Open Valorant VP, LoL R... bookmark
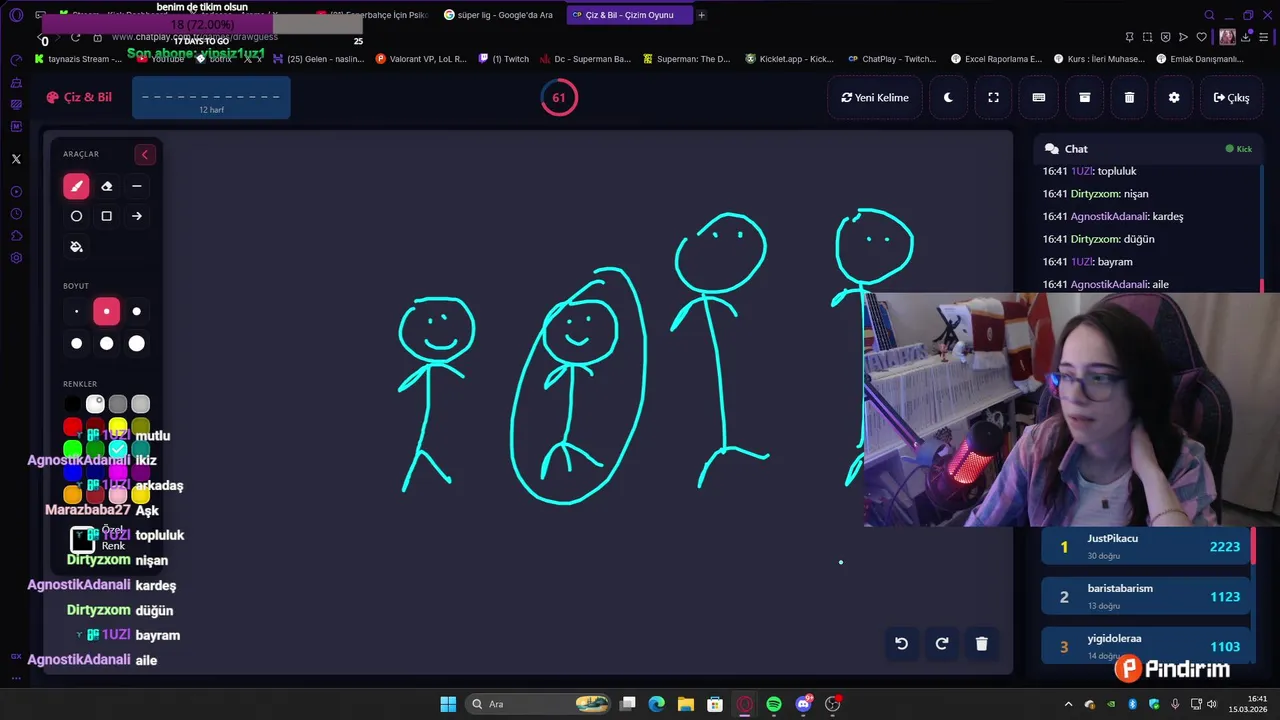This screenshot has width=1280, height=720. [421, 59]
